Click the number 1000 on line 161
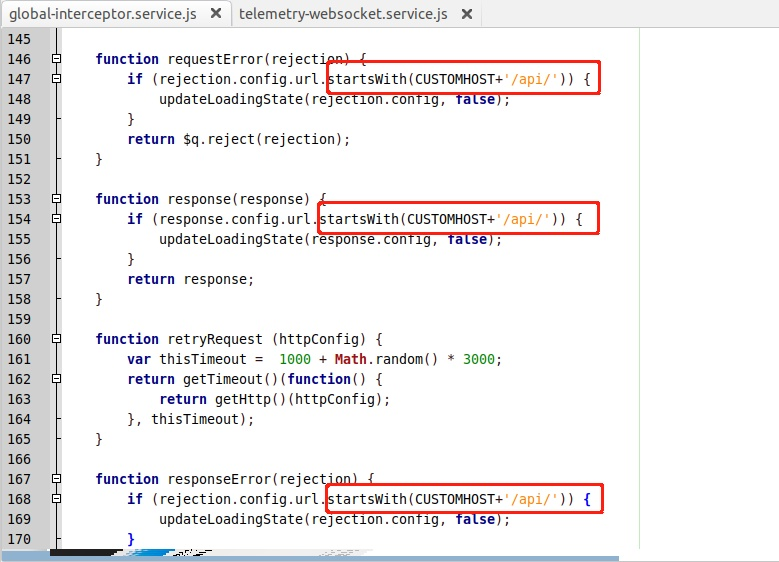 [295, 359]
